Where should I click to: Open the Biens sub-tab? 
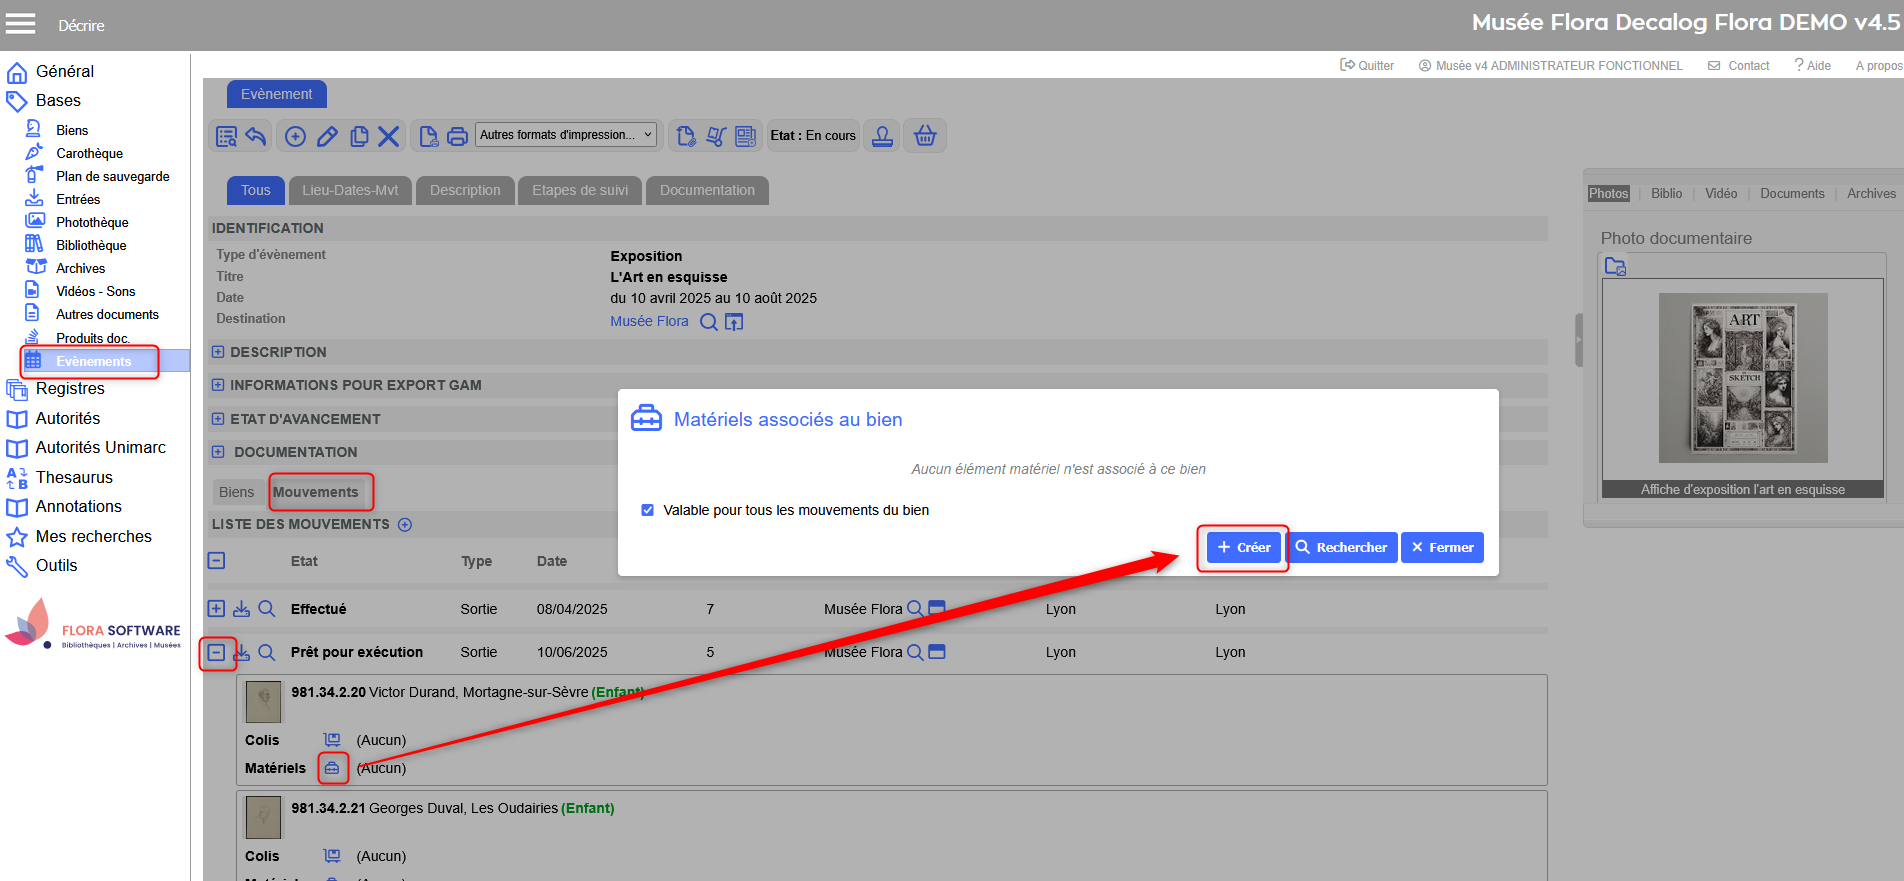236,492
